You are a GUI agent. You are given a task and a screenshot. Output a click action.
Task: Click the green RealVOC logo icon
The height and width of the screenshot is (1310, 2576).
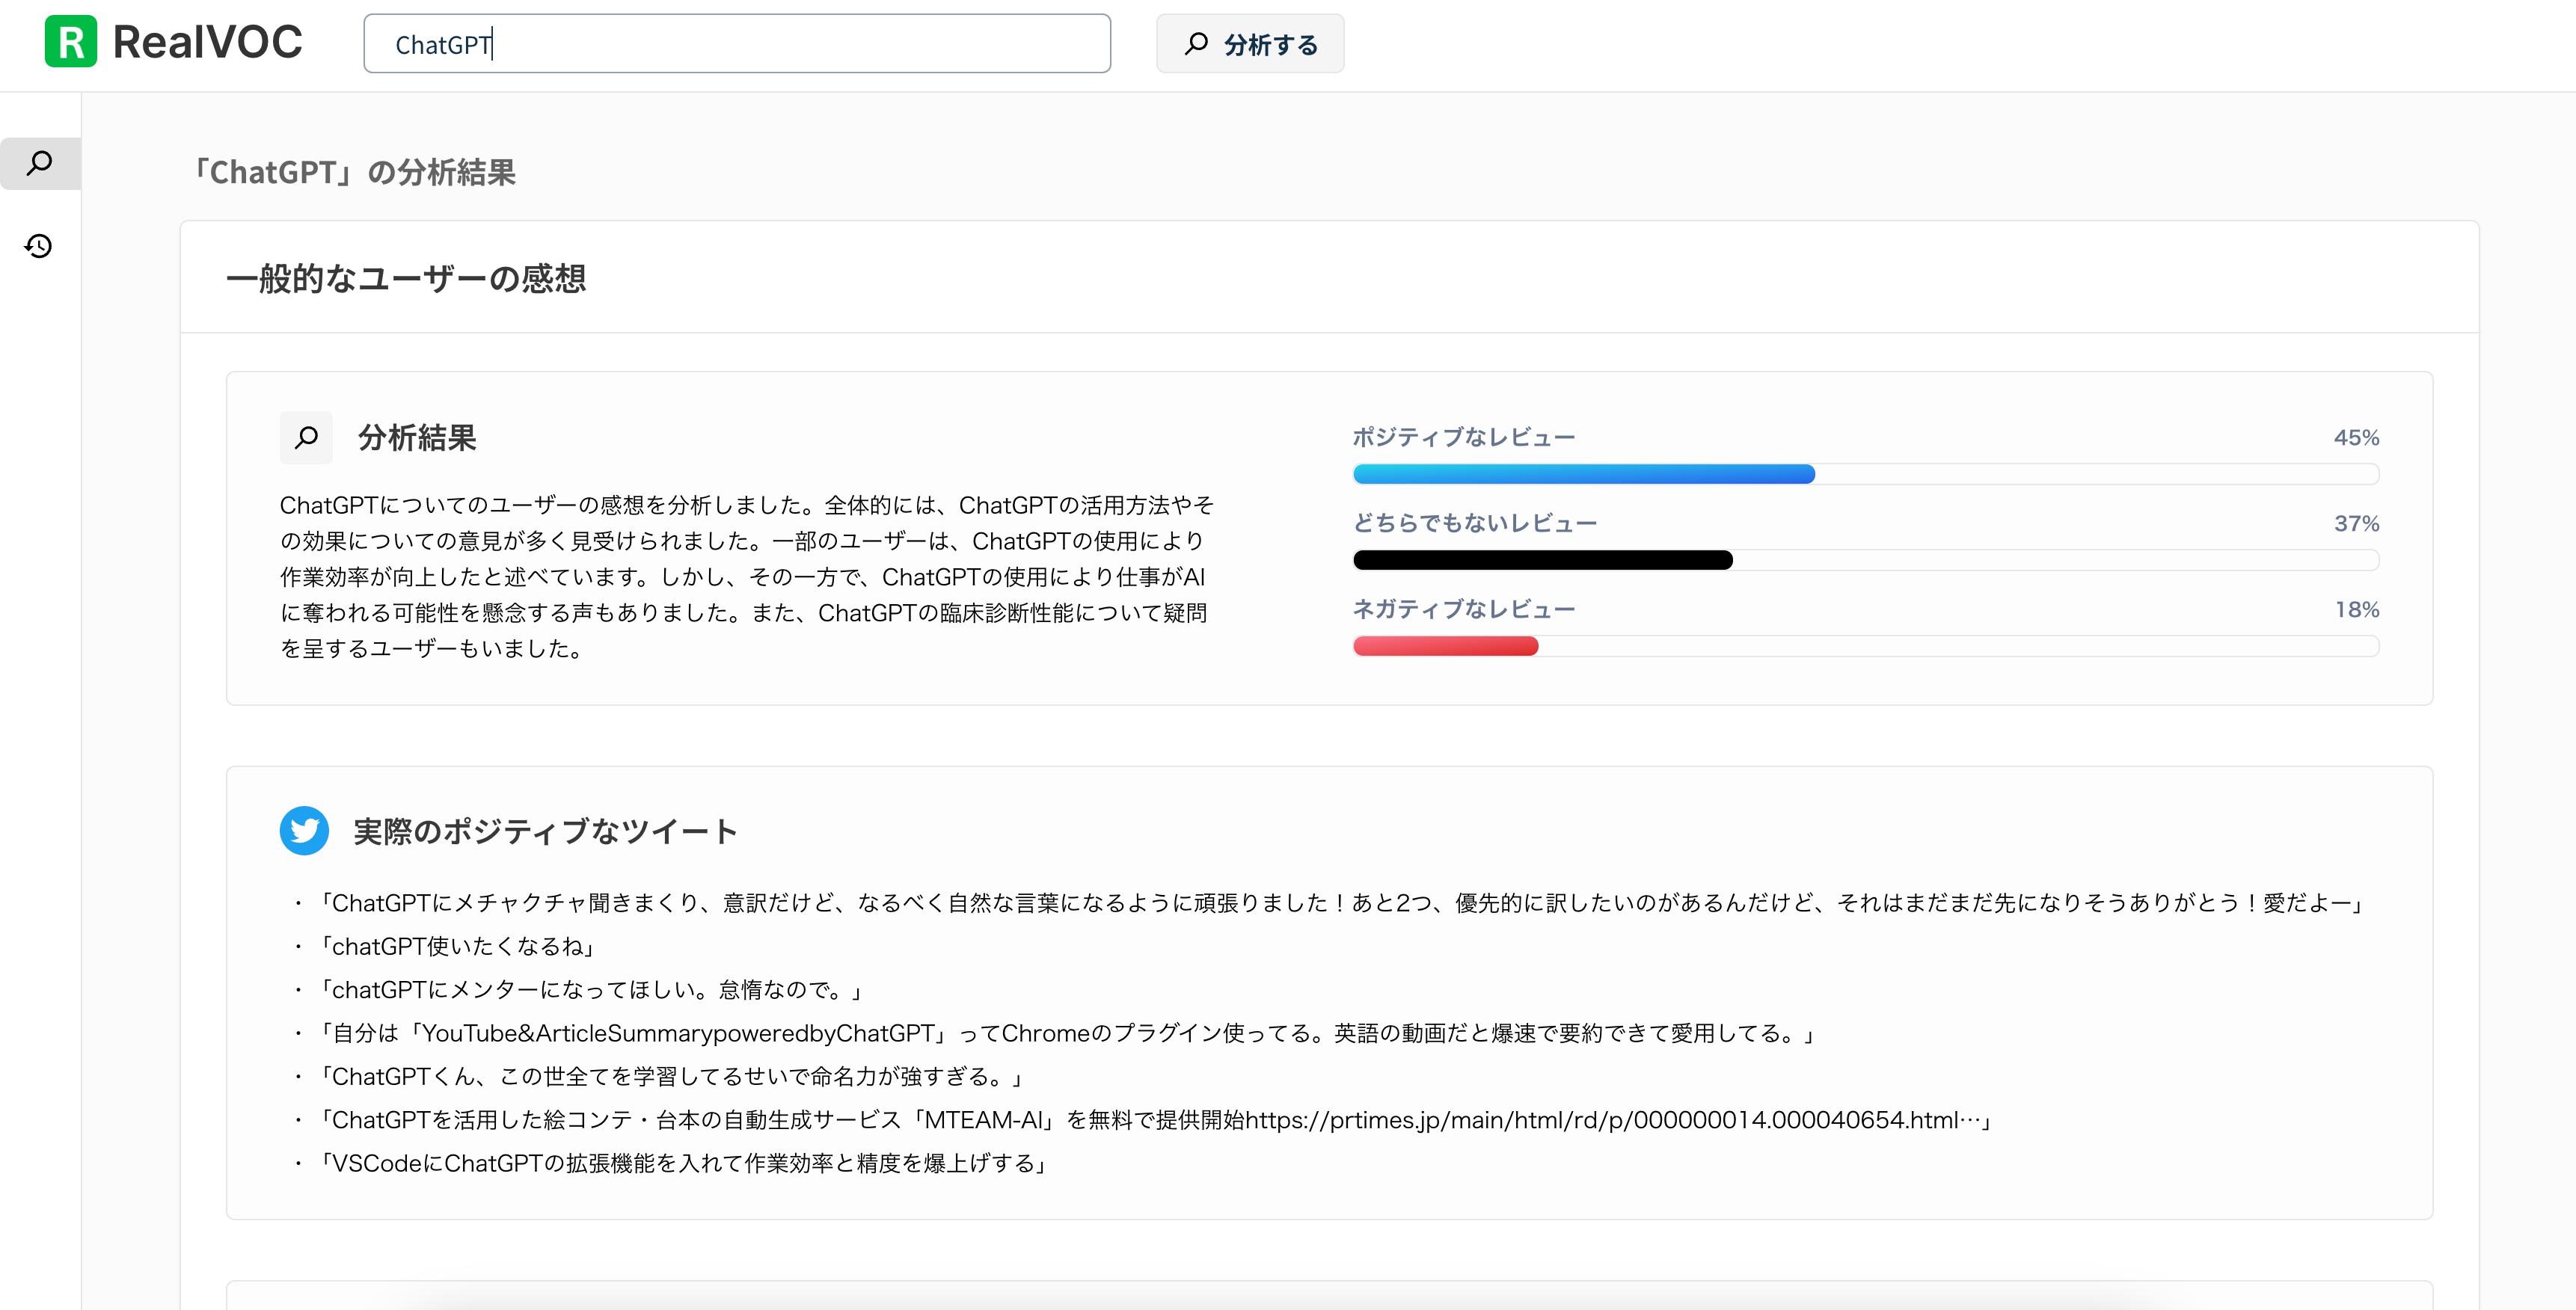pyautogui.click(x=70, y=42)
